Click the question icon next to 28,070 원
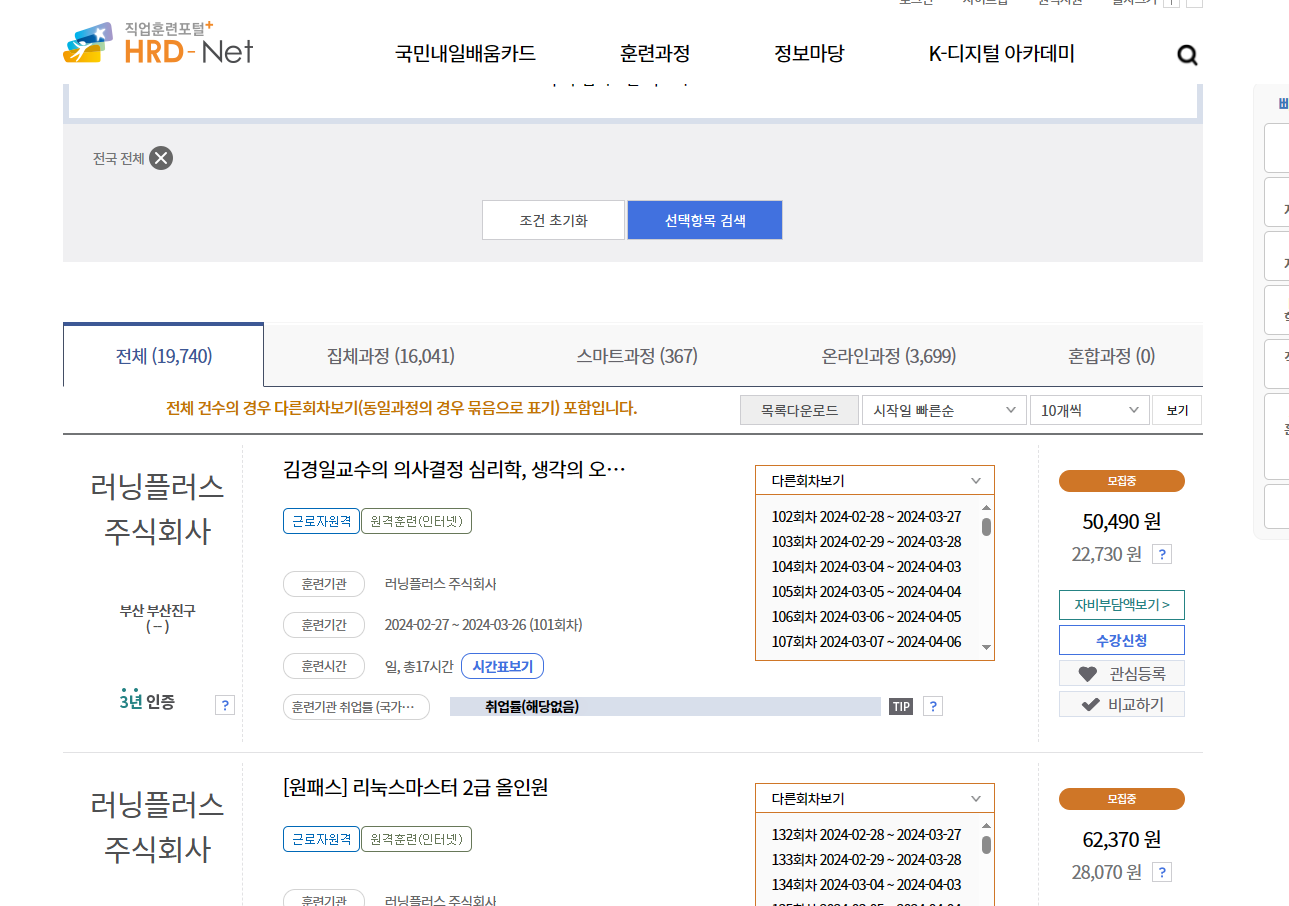This screenshot has height=906, width=1289. click(1161, 872)
